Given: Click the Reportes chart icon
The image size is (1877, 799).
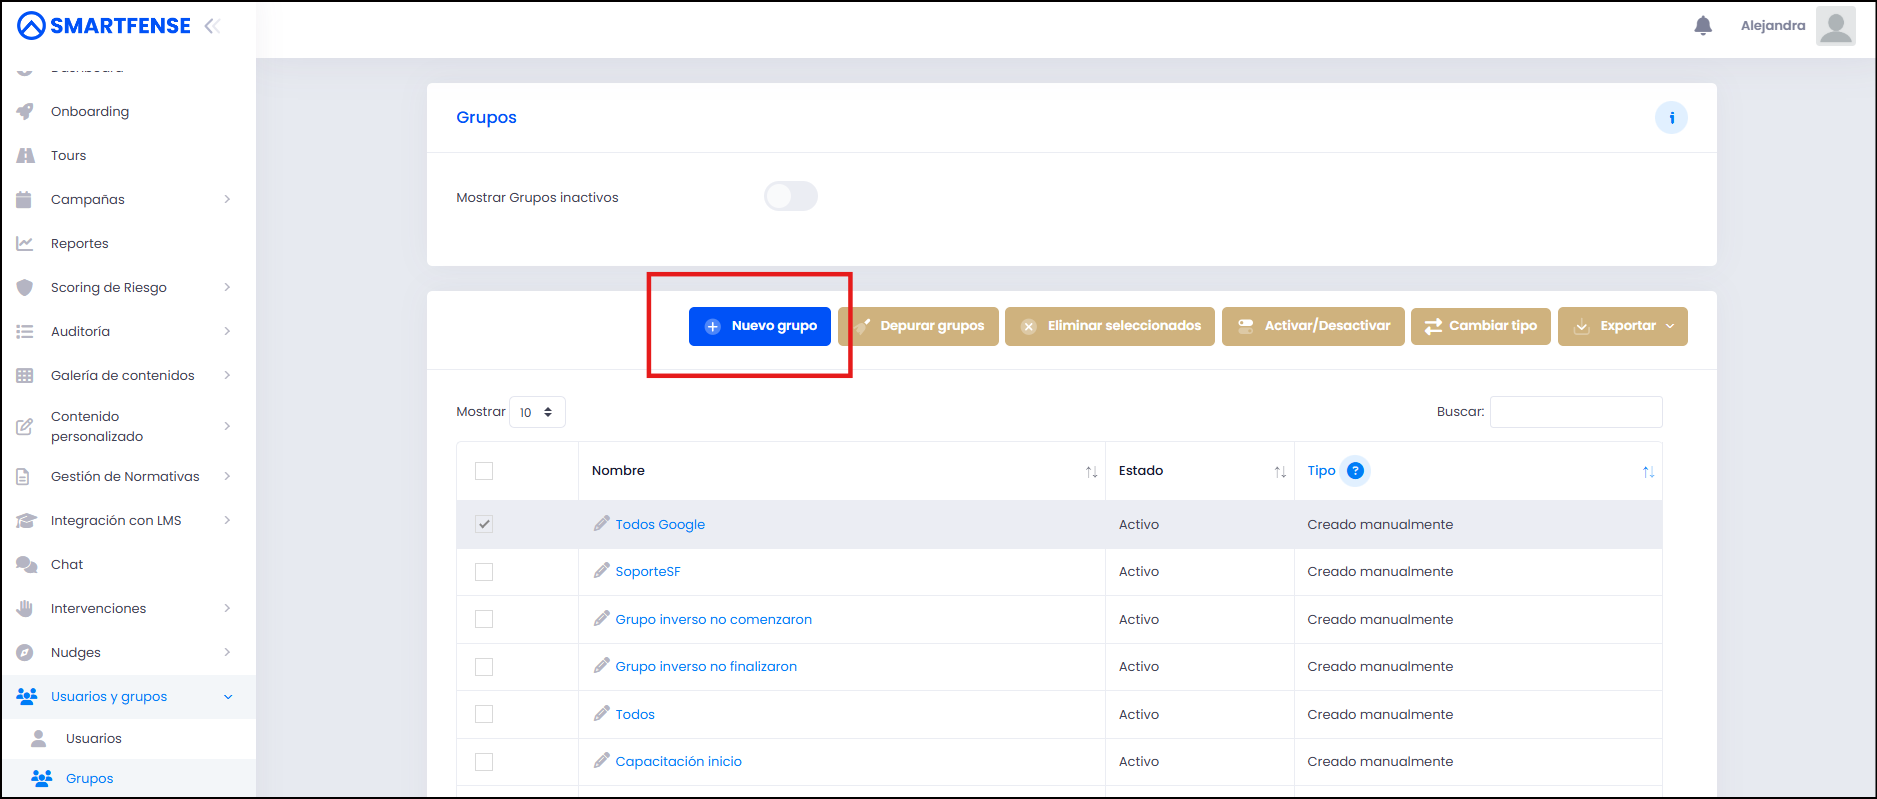Looking at the screenshot, I should coord(25,243).
